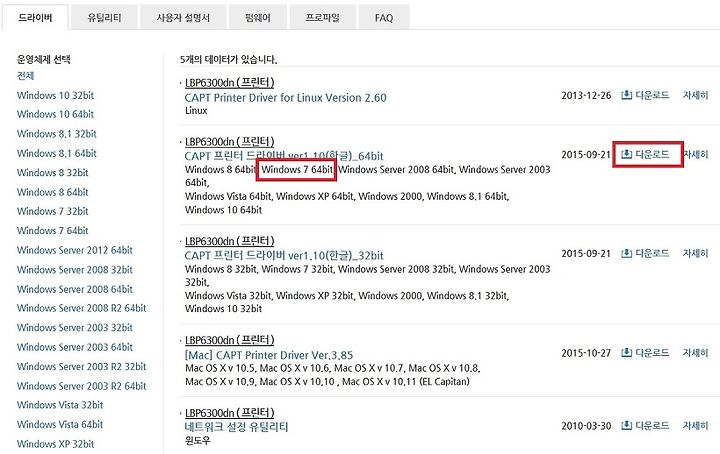Filter by Windows Server 2003 R2 64bit
Viewport: 720px width, 454px height.
pos(81,387)
